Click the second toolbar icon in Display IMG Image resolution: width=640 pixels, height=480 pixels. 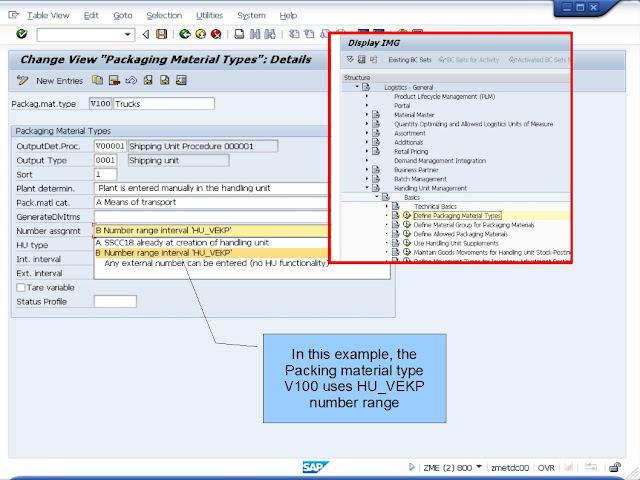click(361, 60)
